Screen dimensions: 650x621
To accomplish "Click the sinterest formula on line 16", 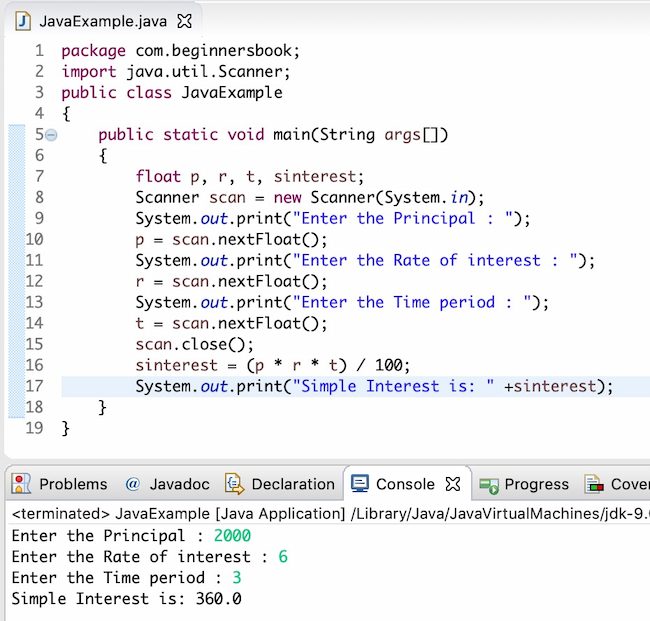I will coord(272,365).
